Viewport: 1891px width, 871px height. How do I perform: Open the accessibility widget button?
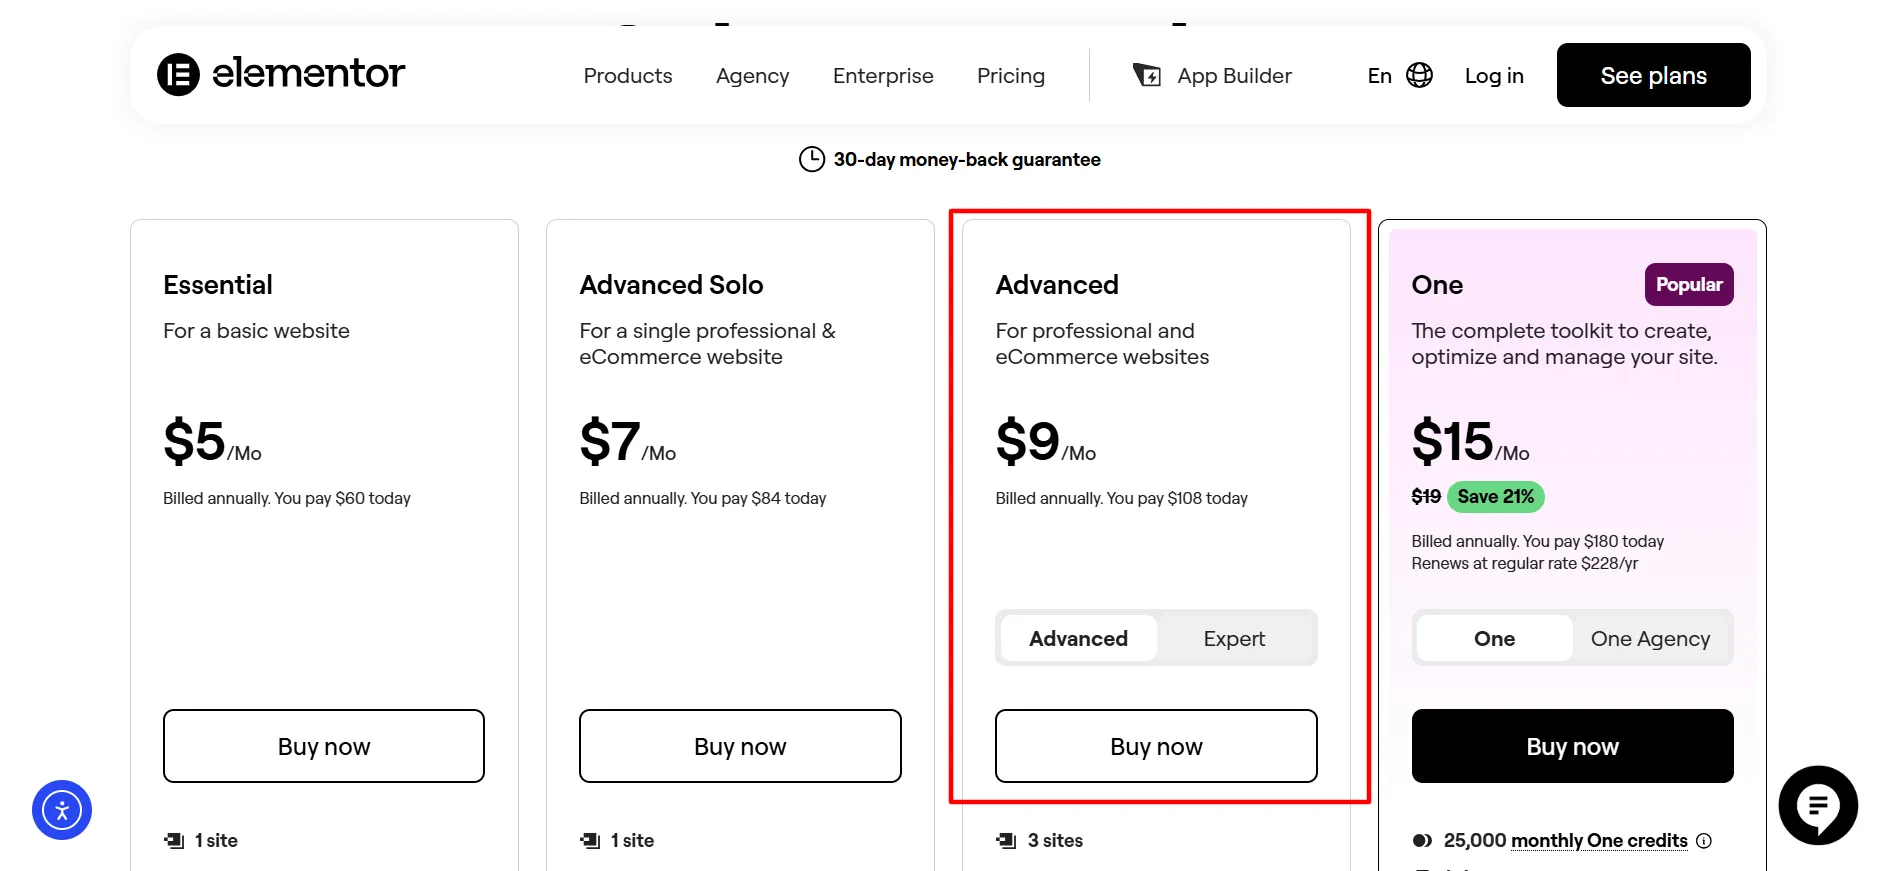coord(62,810)
